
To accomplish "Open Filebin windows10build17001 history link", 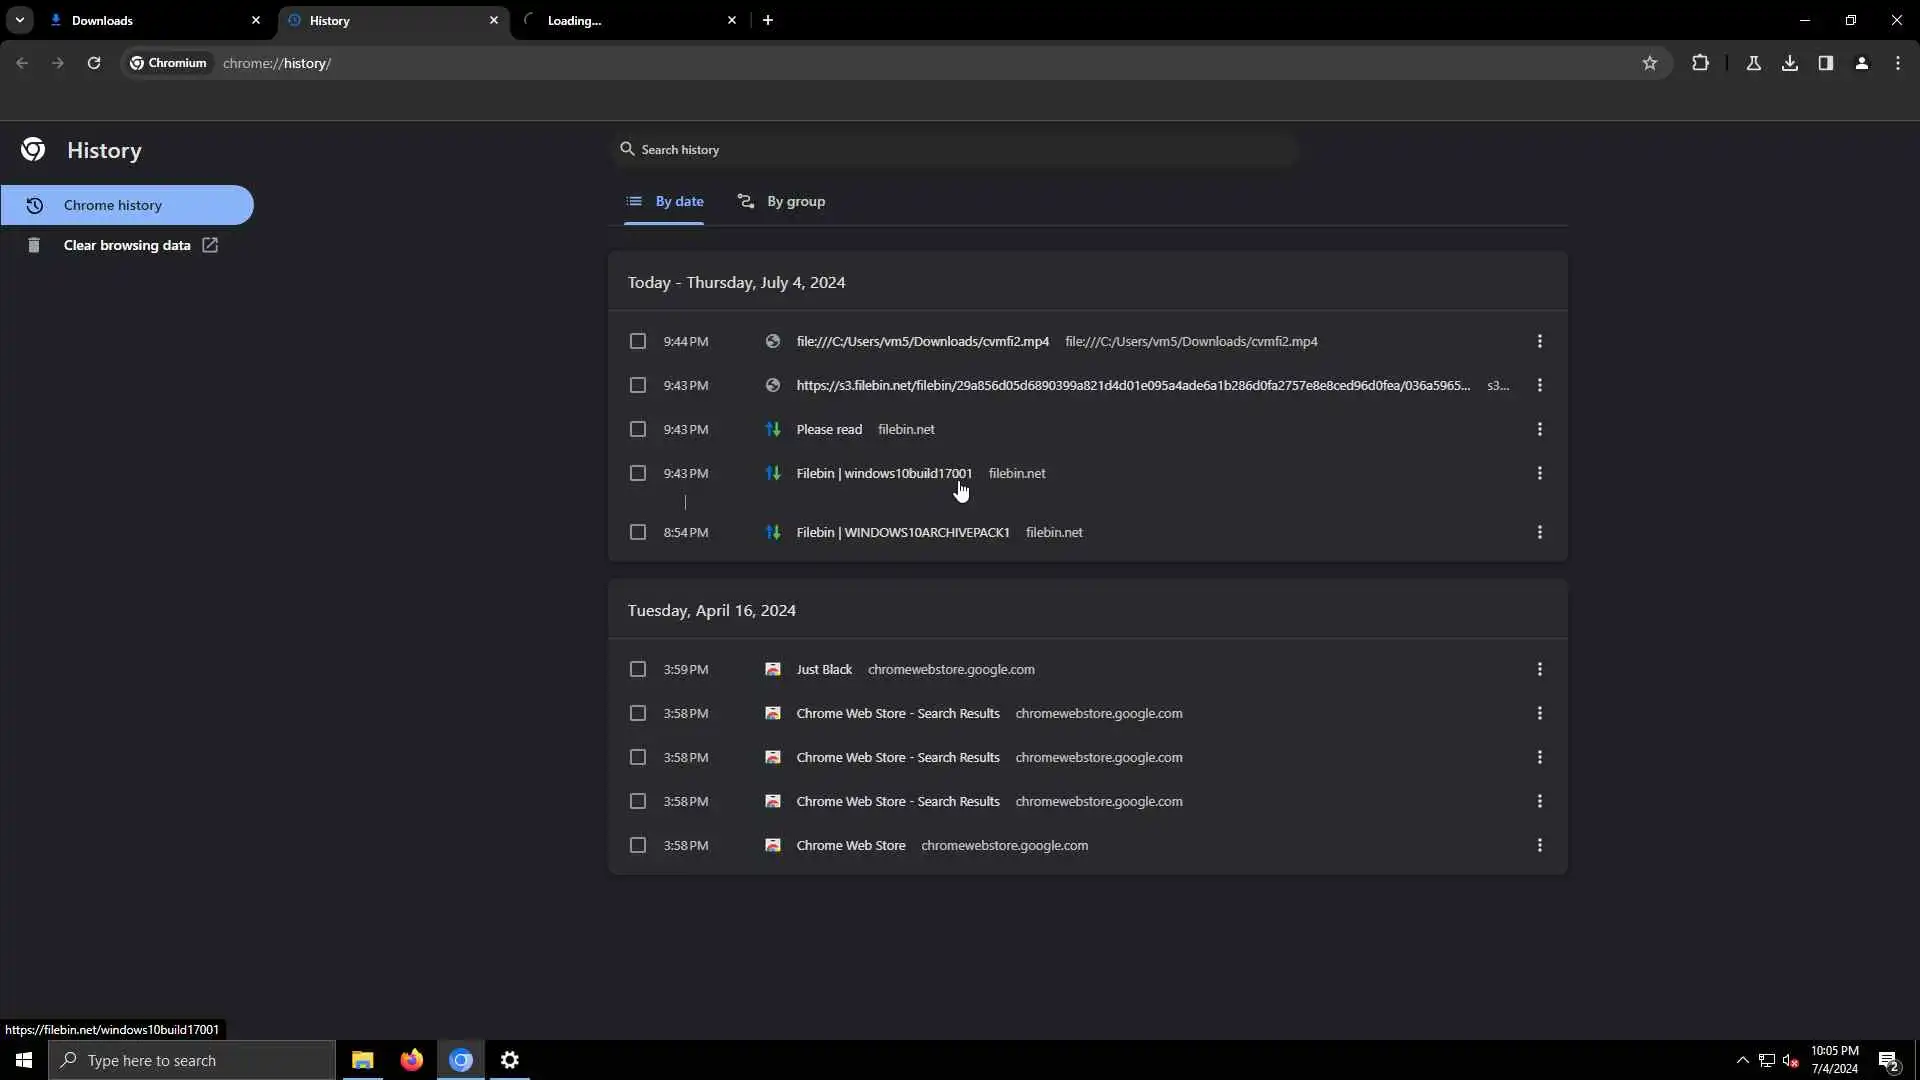I will [883, 473].
